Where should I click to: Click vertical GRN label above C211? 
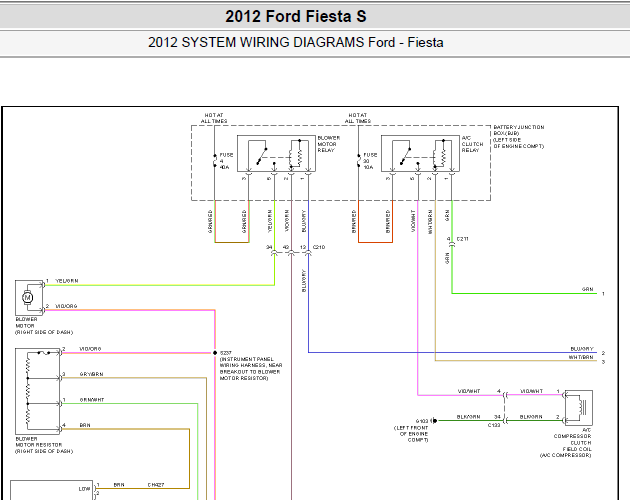click(x=447, y=215)
